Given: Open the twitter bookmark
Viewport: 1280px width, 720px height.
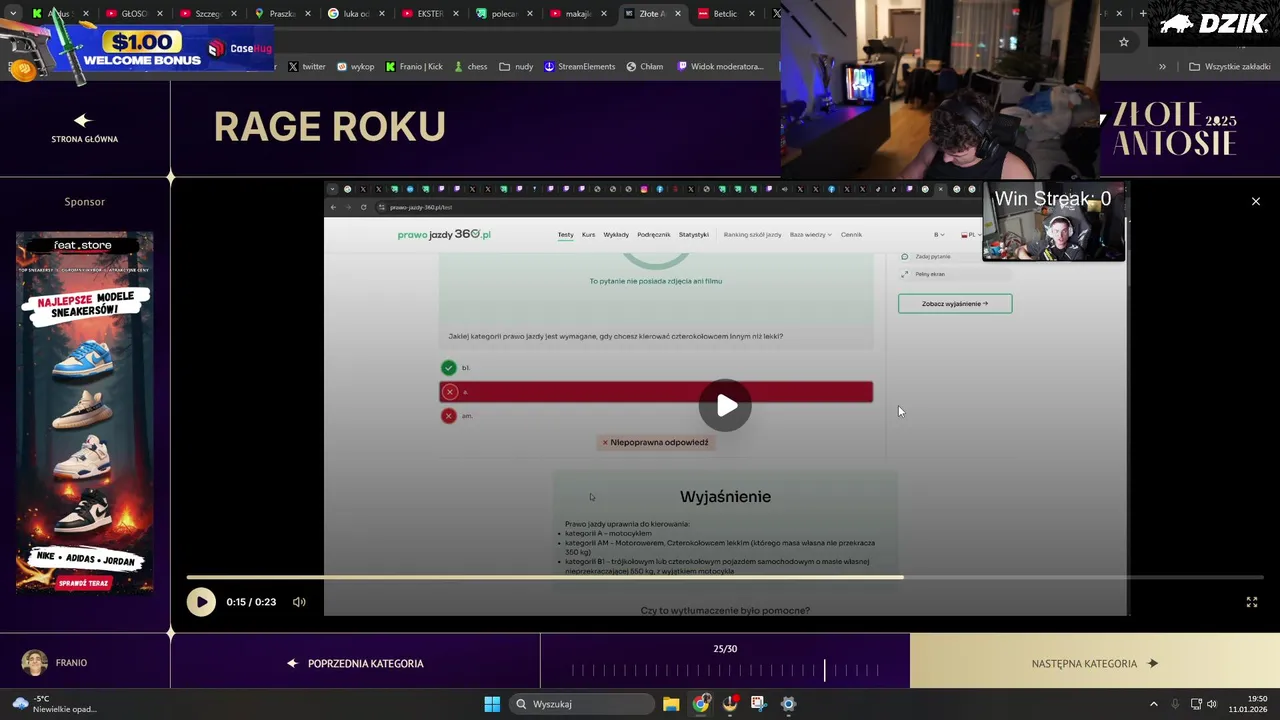Looking at the screenshot, I should pyautogui.click(x=307, y=67).
